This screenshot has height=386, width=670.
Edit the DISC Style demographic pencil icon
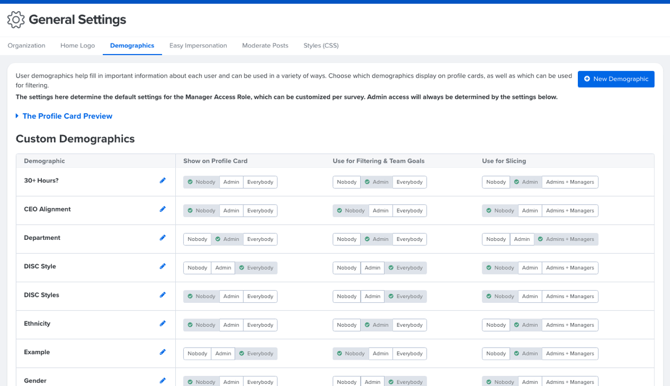click(x=162, y=266)
